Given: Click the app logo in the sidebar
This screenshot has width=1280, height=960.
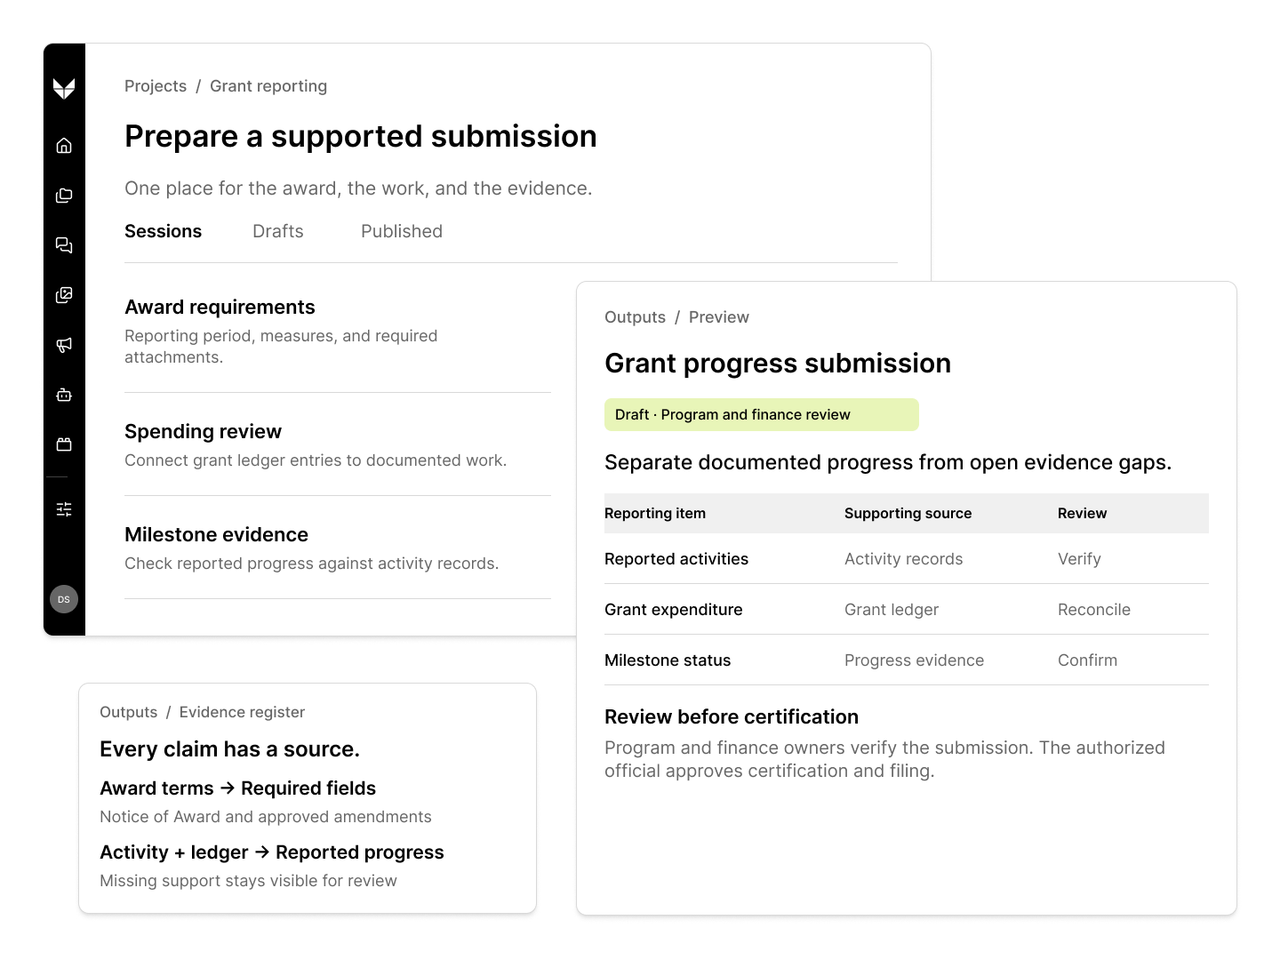Looking at the screenshot, I should 64,89.
